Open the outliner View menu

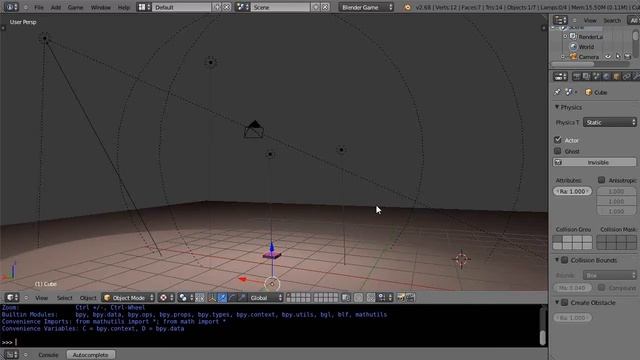coord(590,20)
